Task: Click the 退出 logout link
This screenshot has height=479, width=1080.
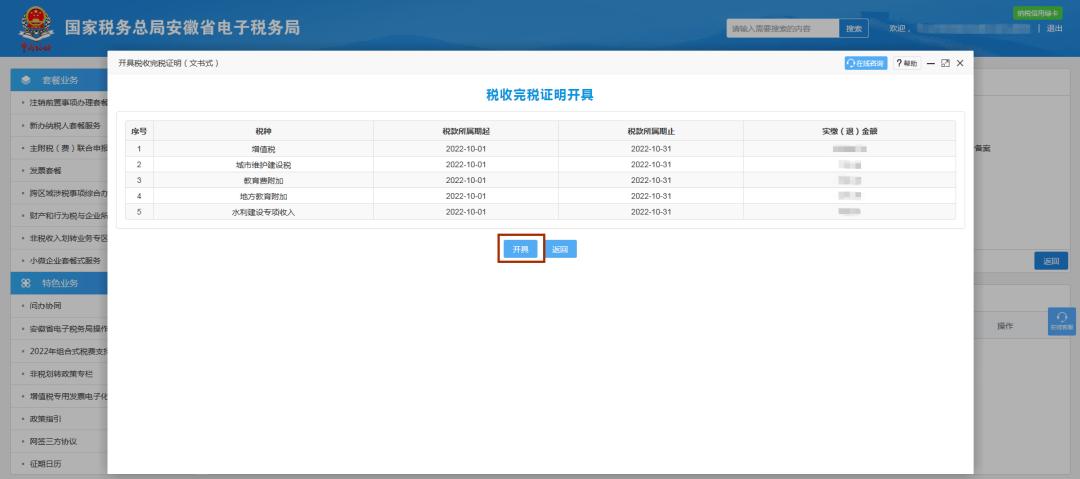Action: pos(1056,29)
